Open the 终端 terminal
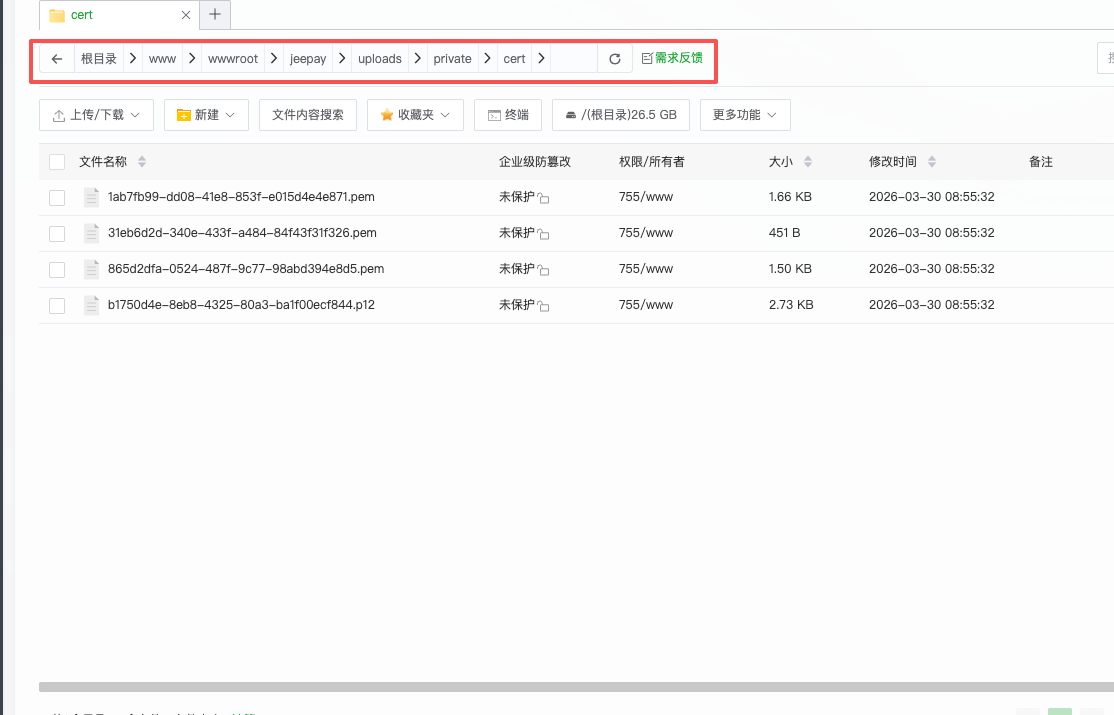The width and height of the screenshot is (1114, 715). coord(508,115)
